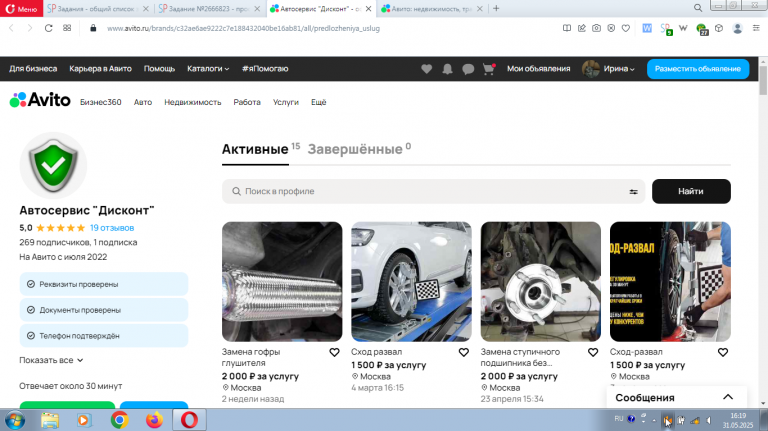Viewport: 768px width, 431px height.
Task: Switch to the Задание №2666823 tab
Action: [x=210, y=9]
